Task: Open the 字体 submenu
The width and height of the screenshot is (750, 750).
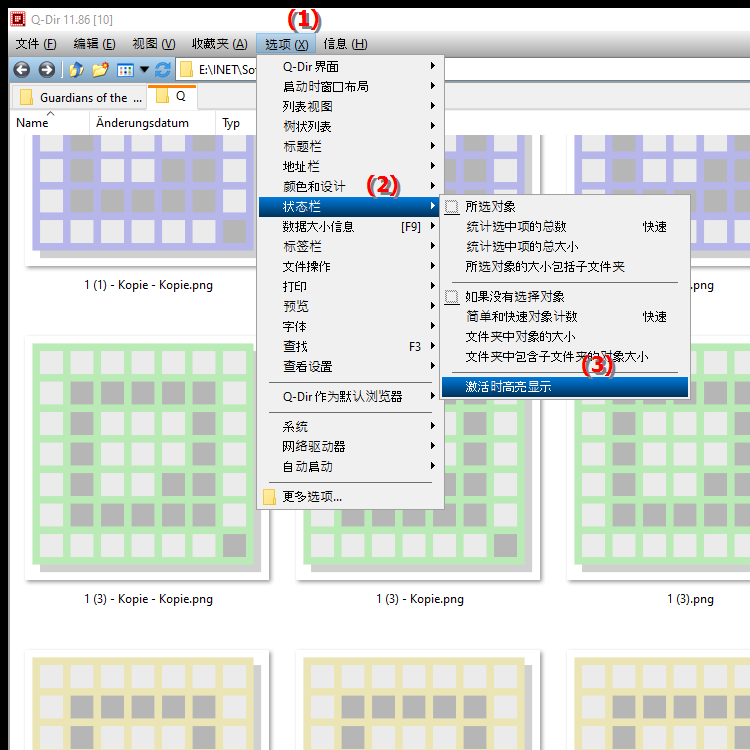Action: click(x=351, y=326)
